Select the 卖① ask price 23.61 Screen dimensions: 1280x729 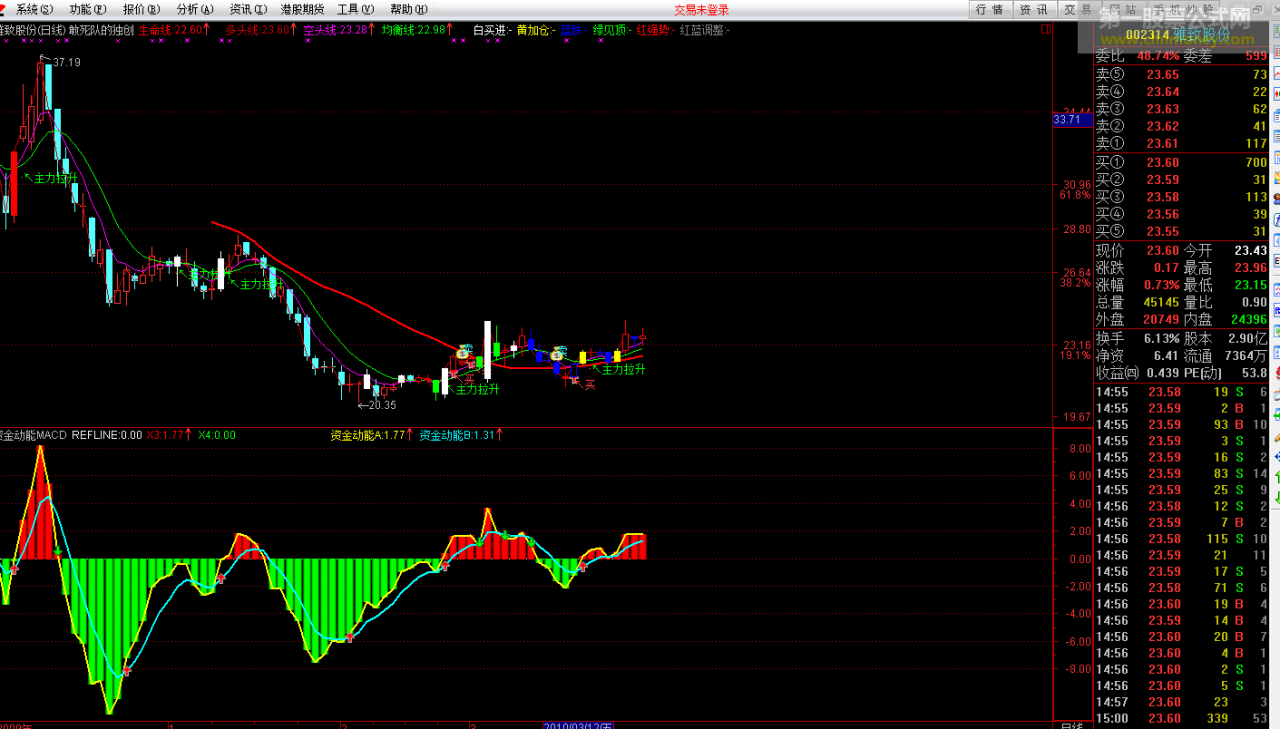[x=1162, y=144]
